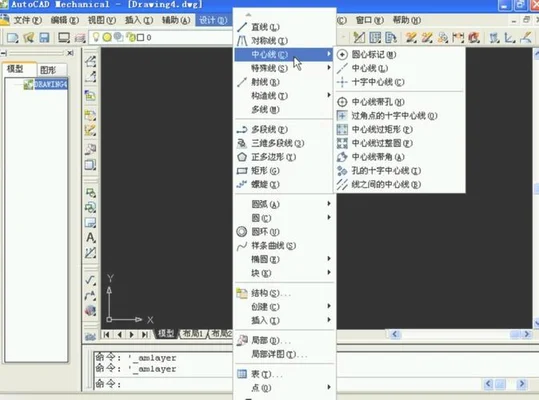Open the 辅助 Assist menu
539x400 pixels.
176,20
